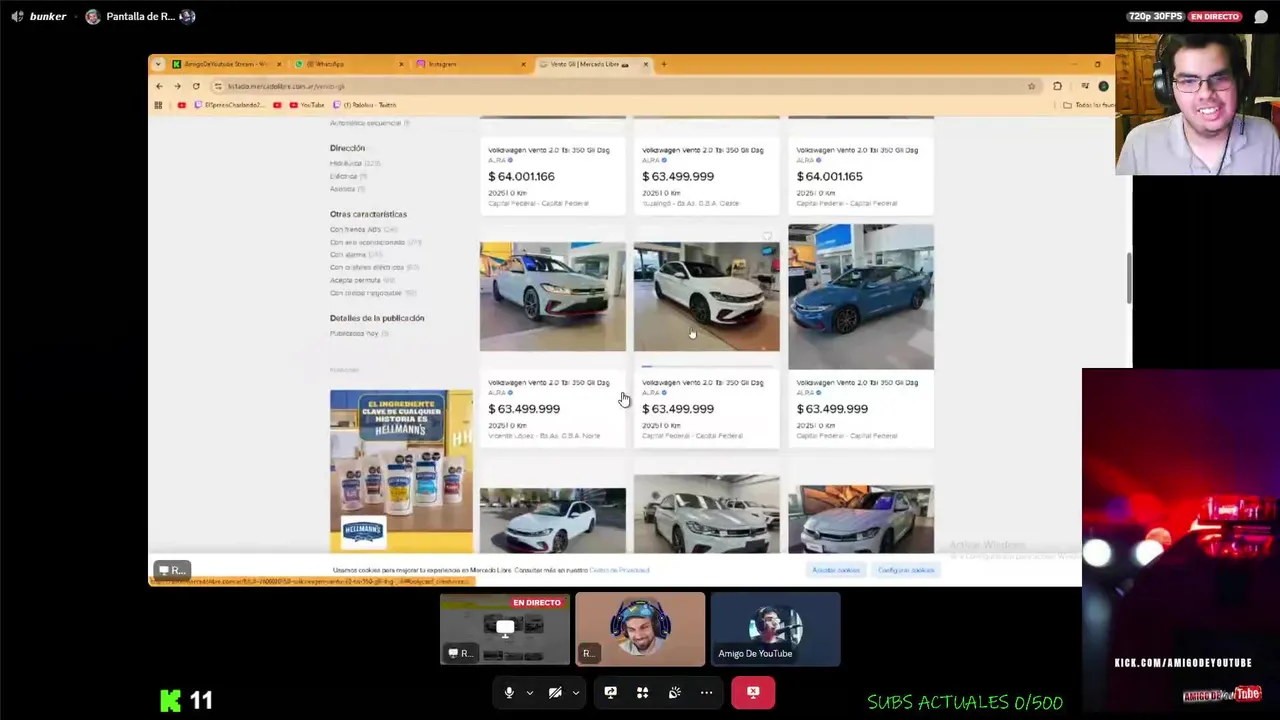Open the YouTube bookmark
The width and height of the screenshot is (1280, 720).
click(x=307, y=105)
